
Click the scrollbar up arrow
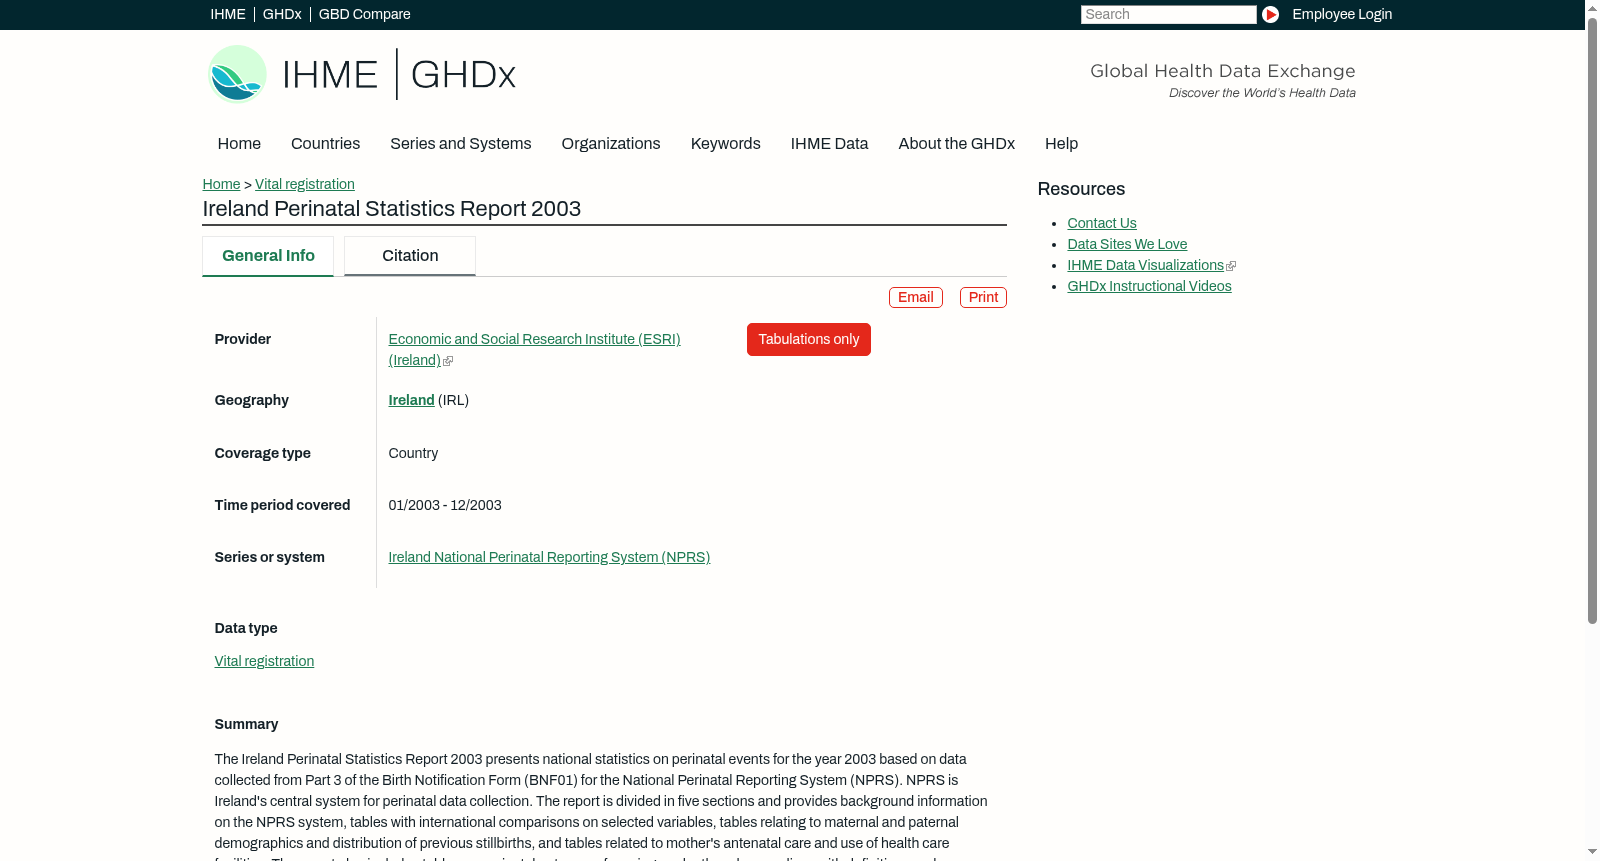1592,7
